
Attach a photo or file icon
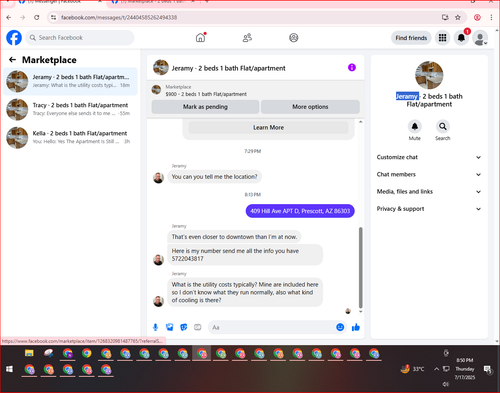170,327
